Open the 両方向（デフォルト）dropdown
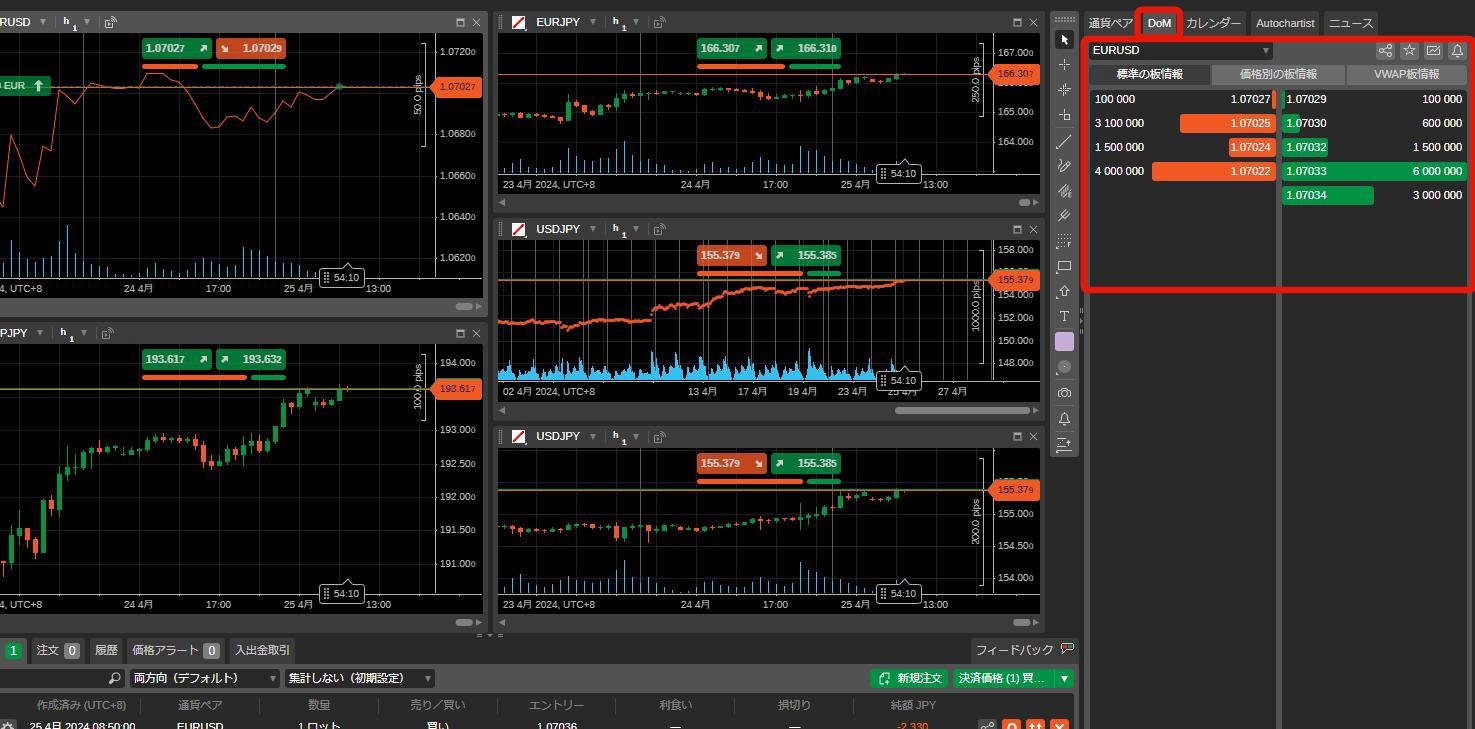 click(205, 678)
